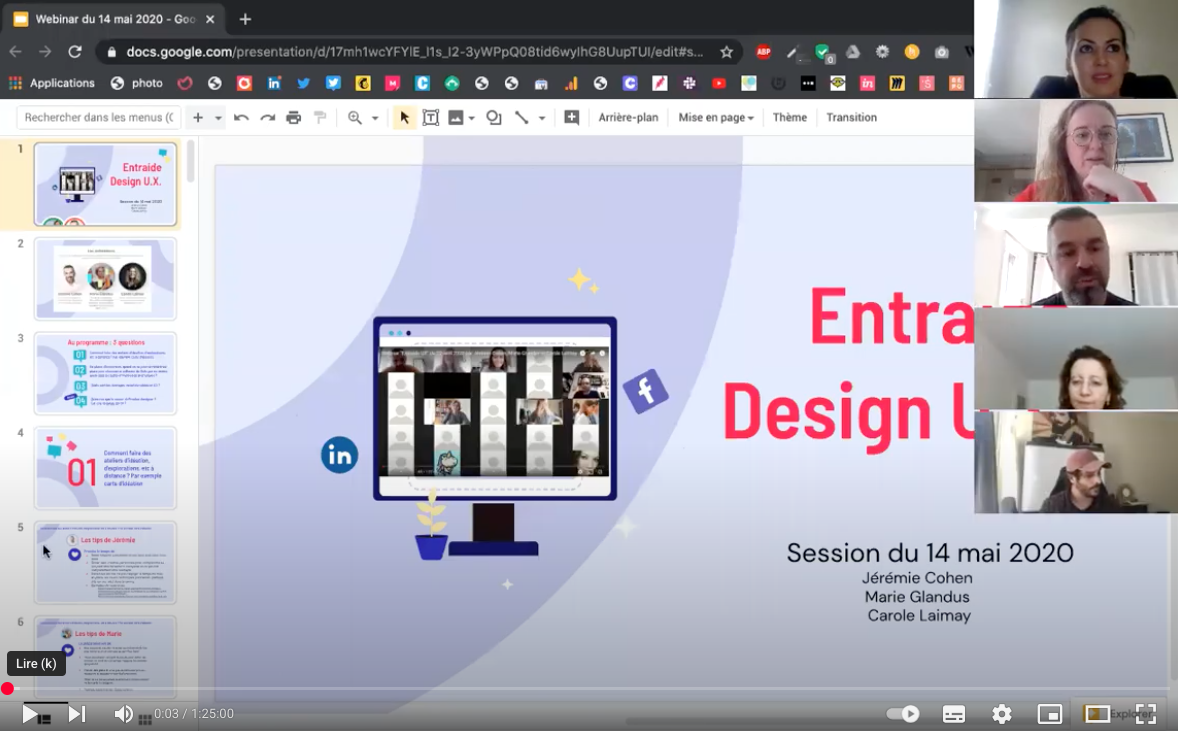Open the gear extension icon
The image size is (1178, 731).
coord(882,52)
